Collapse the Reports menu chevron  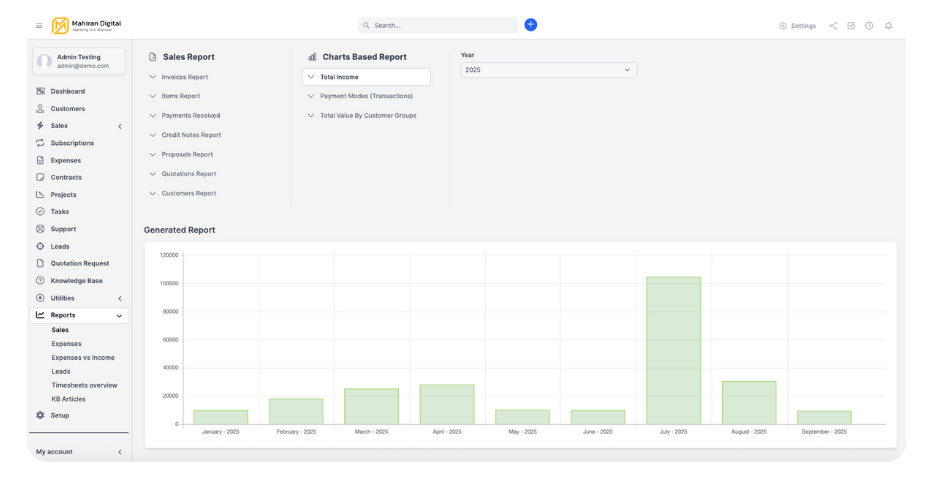[x=119, y=315]
